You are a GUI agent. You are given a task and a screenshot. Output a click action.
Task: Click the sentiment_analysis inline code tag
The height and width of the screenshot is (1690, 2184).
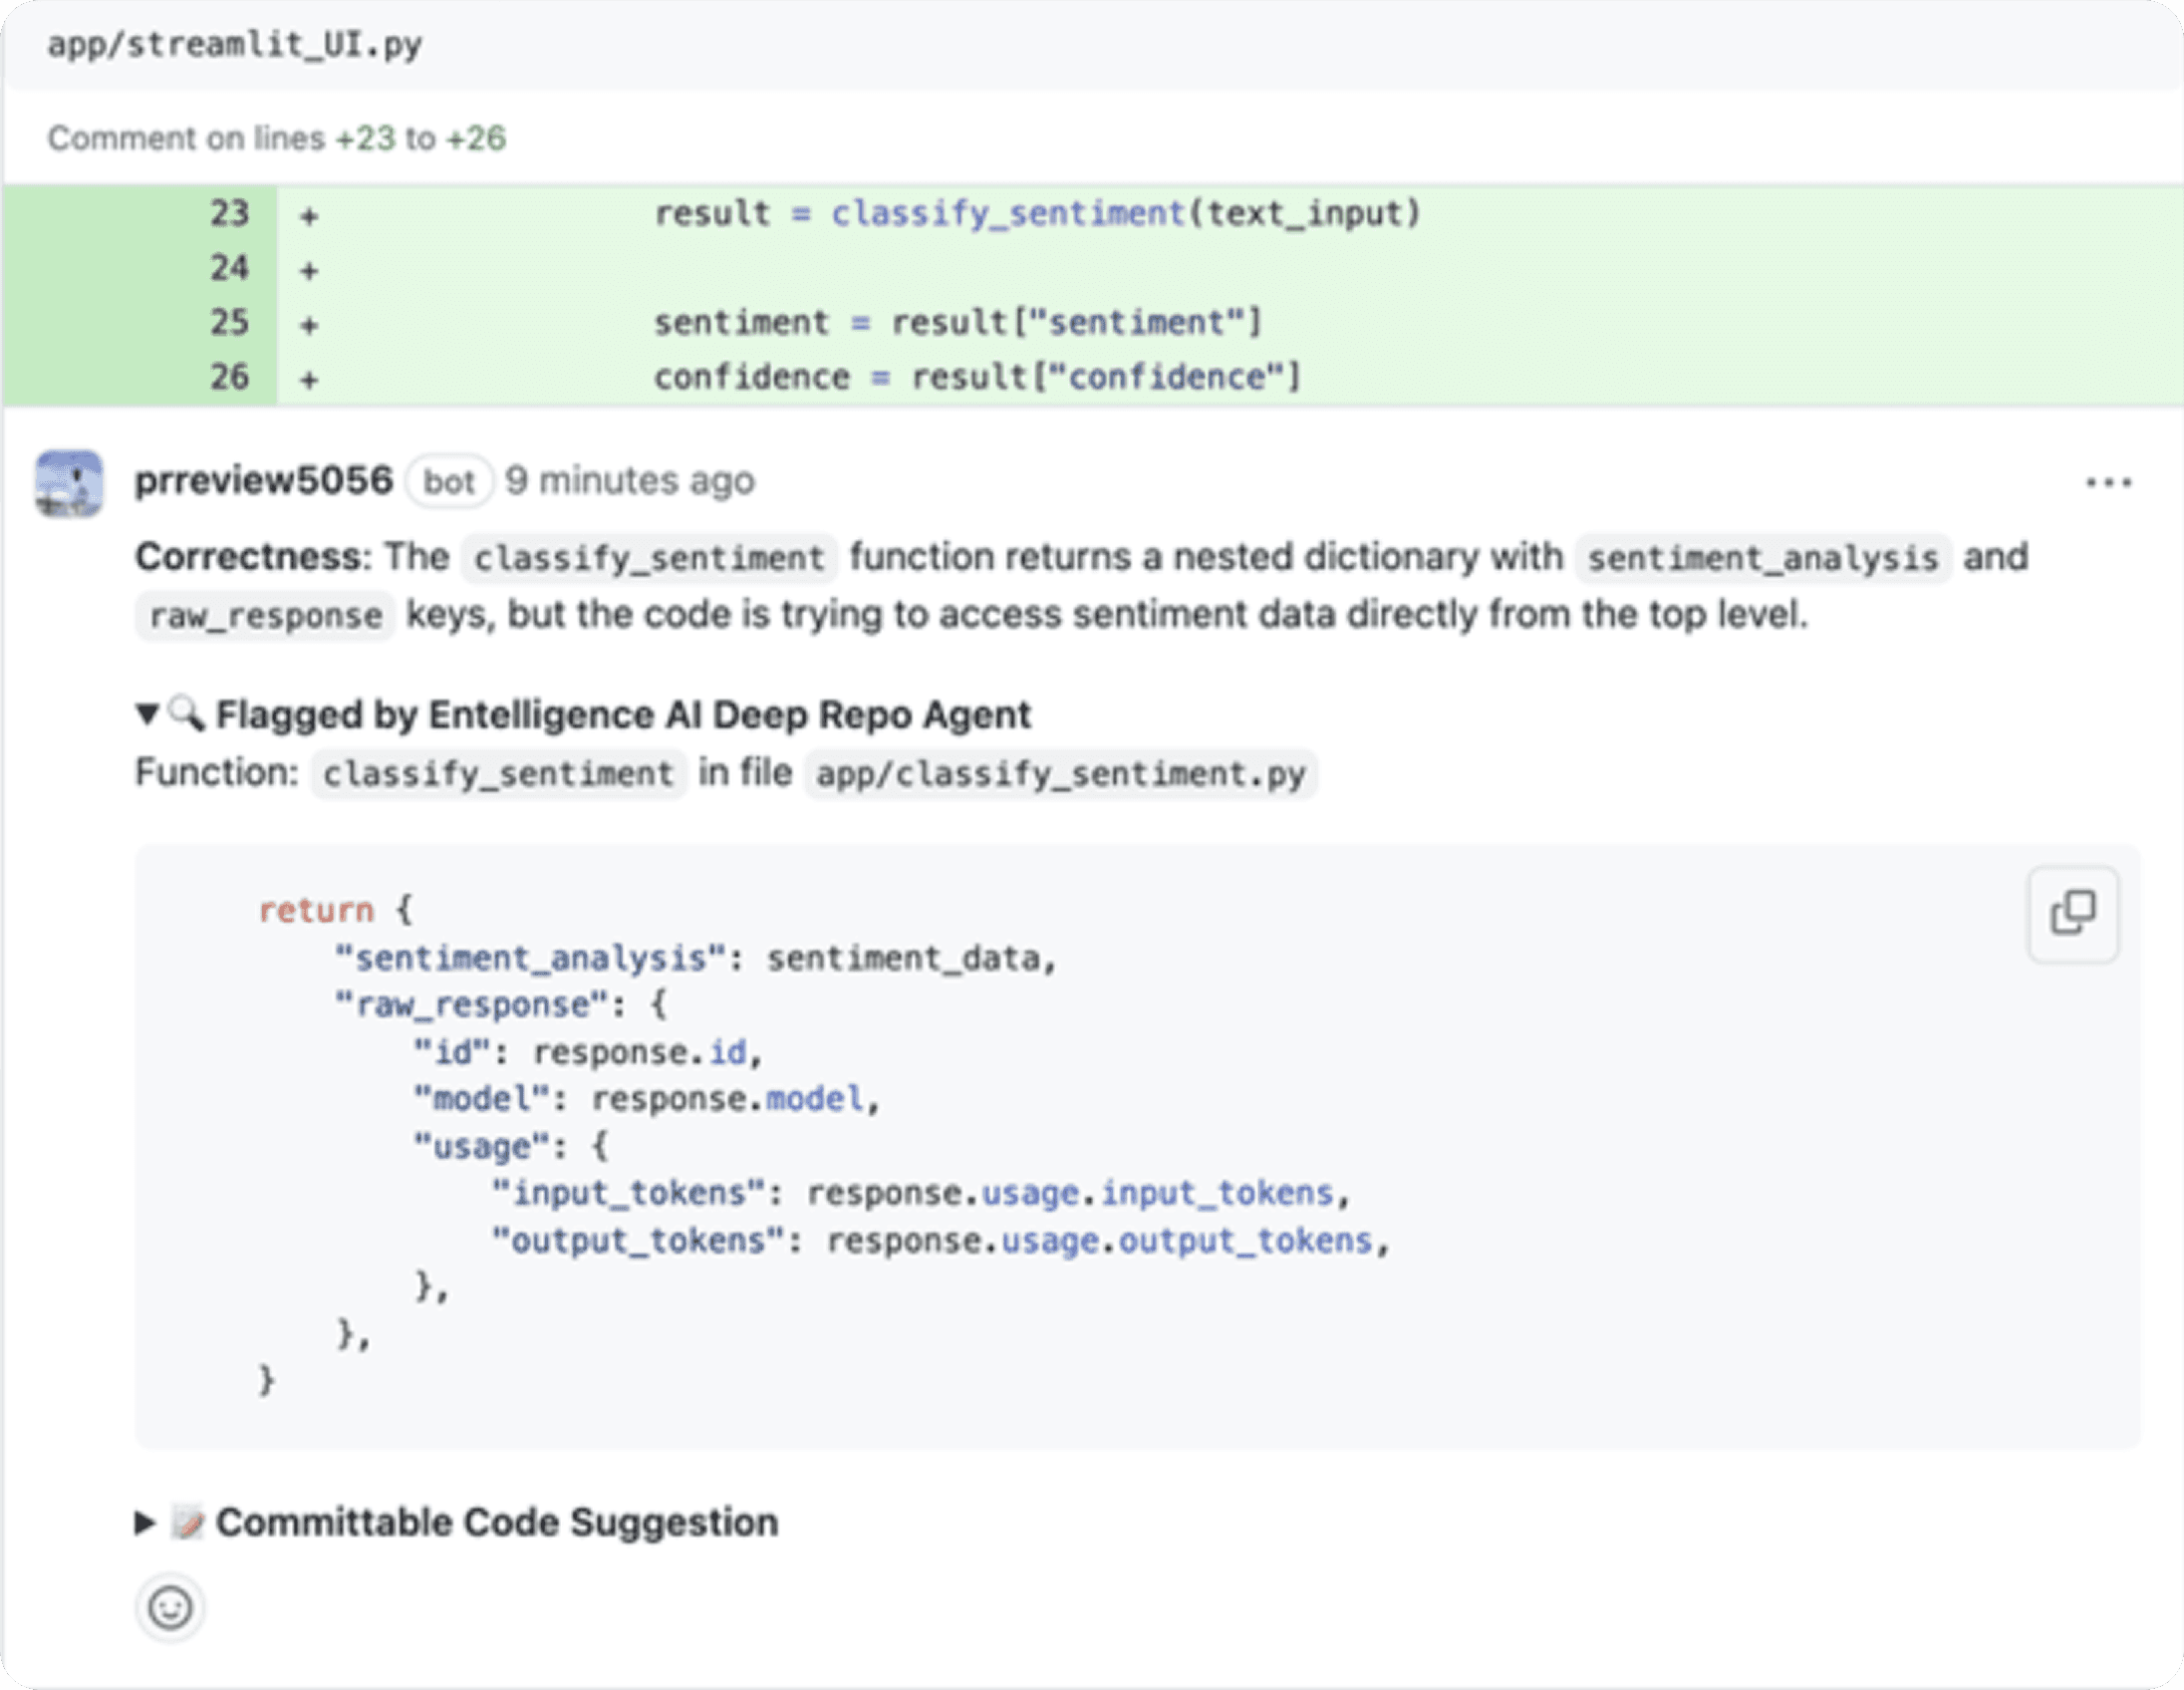[x=1762, y=558]
